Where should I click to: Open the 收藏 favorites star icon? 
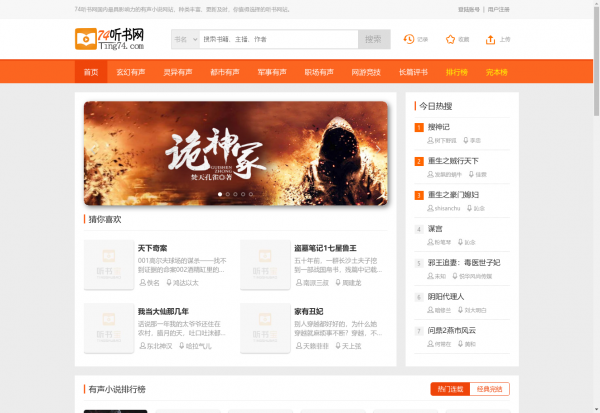tap(450, 40)
